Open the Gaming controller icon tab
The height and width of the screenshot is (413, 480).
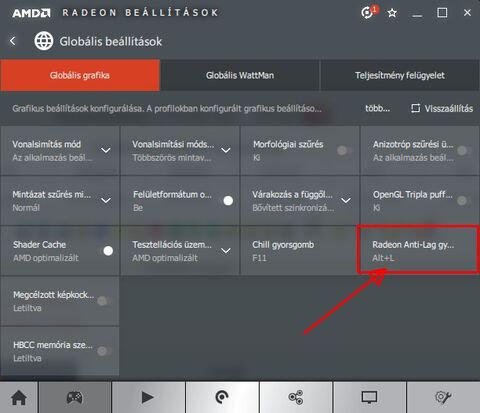click(x=75, y=397)
